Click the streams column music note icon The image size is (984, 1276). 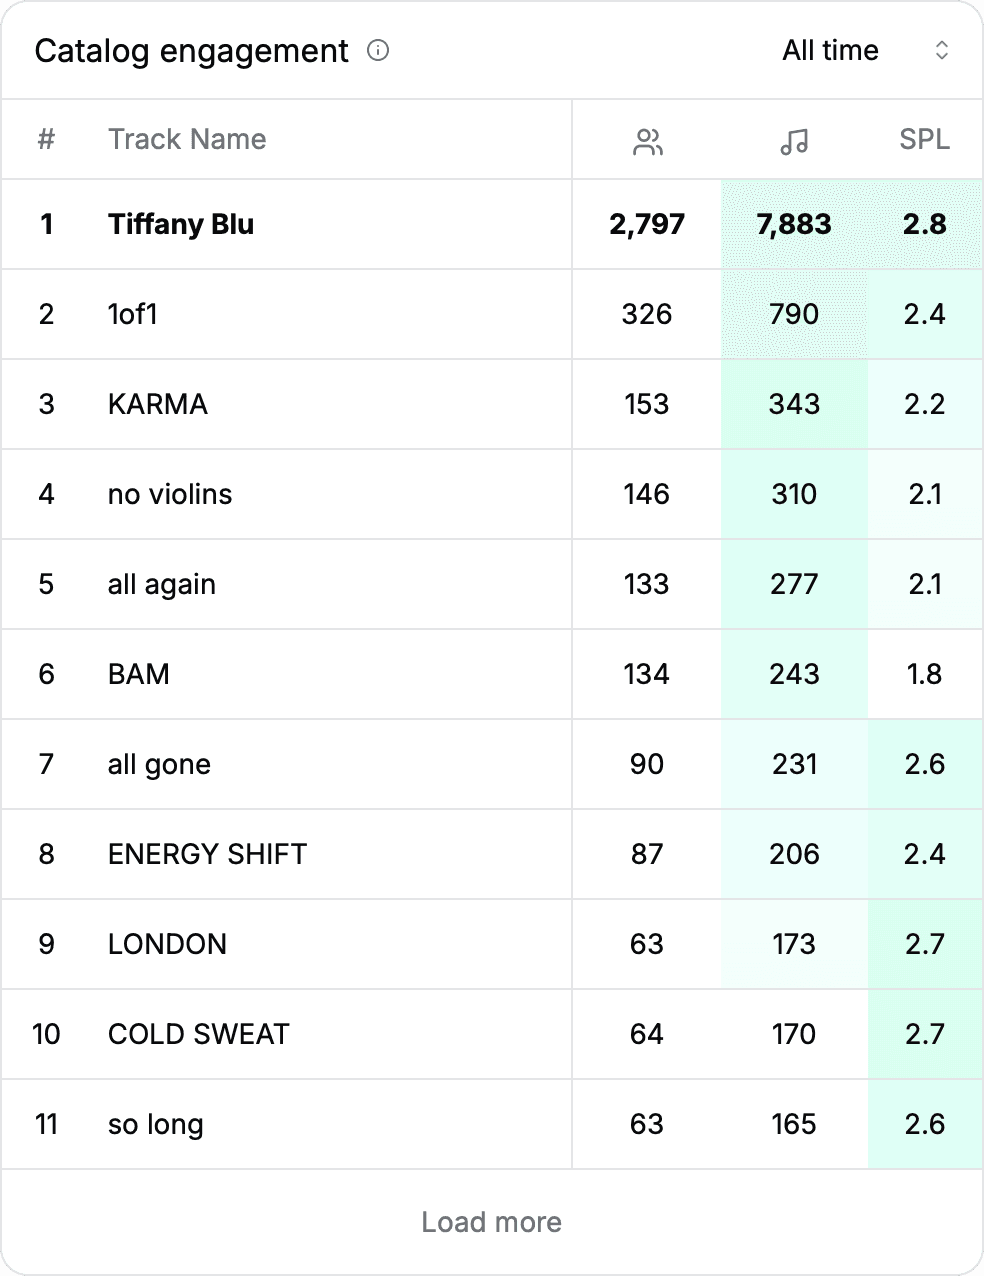click(794, 142)
